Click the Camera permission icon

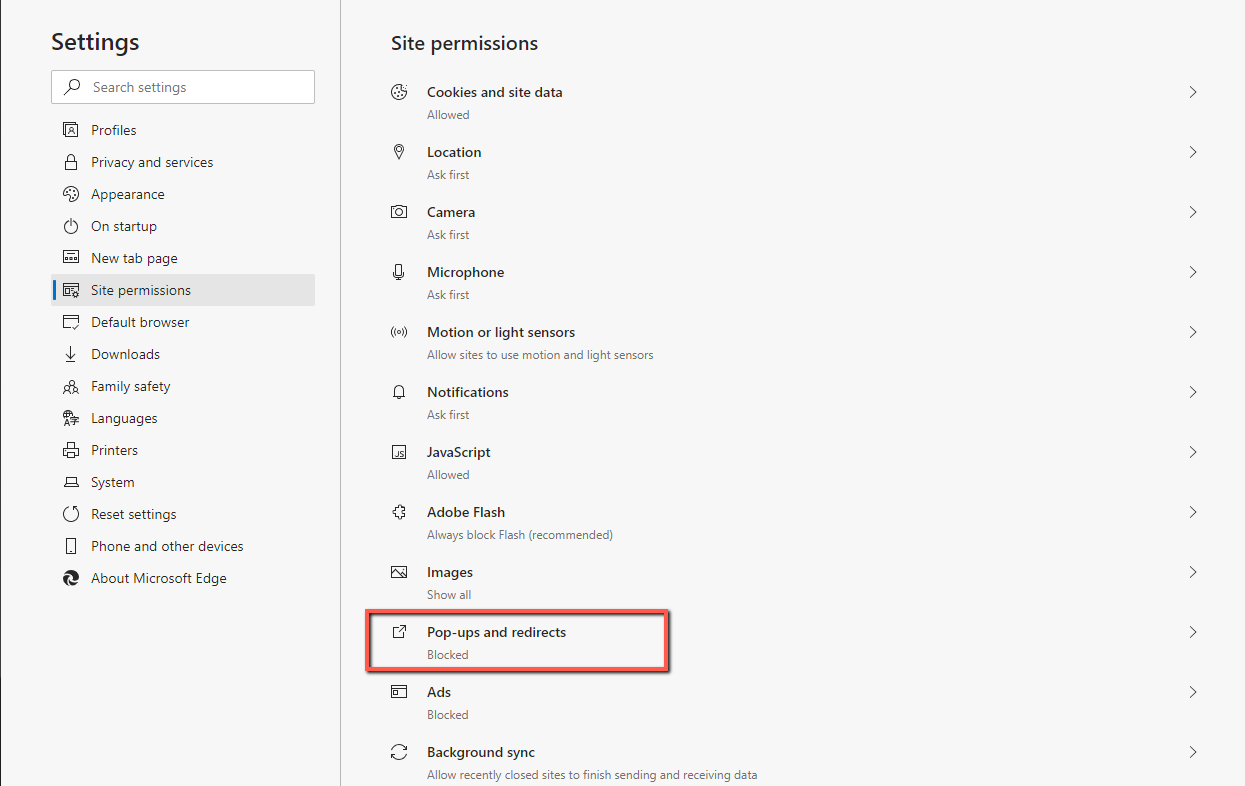point(399,212)
